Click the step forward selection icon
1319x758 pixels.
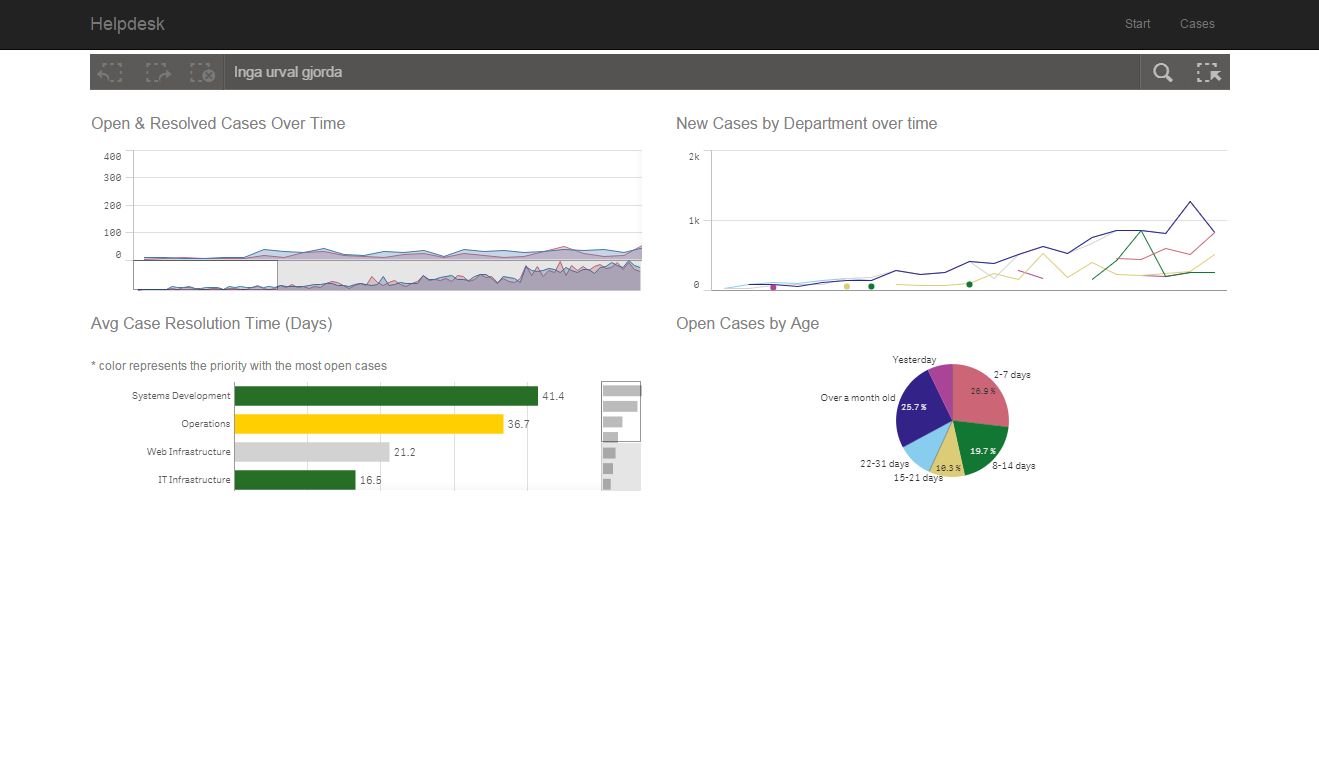click(157, 72)
